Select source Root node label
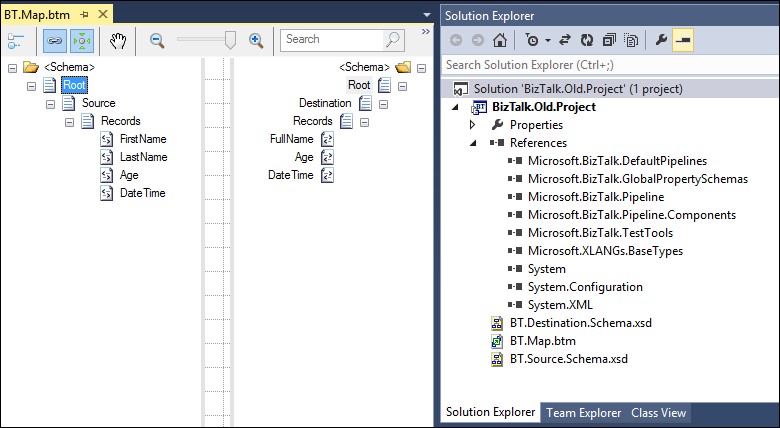The width and height of the screenshot is (780, 428). [x=74, y=85]
